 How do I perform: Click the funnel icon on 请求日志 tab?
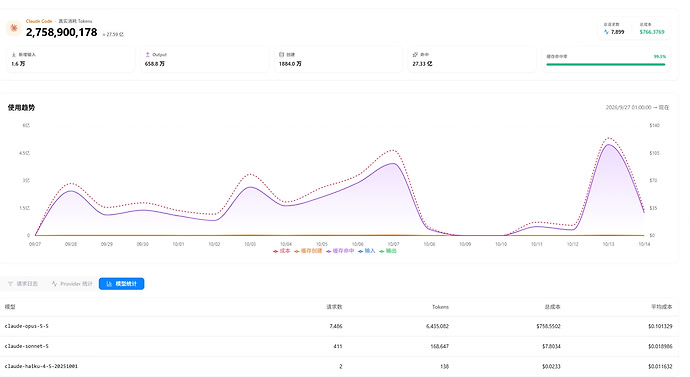11,284
